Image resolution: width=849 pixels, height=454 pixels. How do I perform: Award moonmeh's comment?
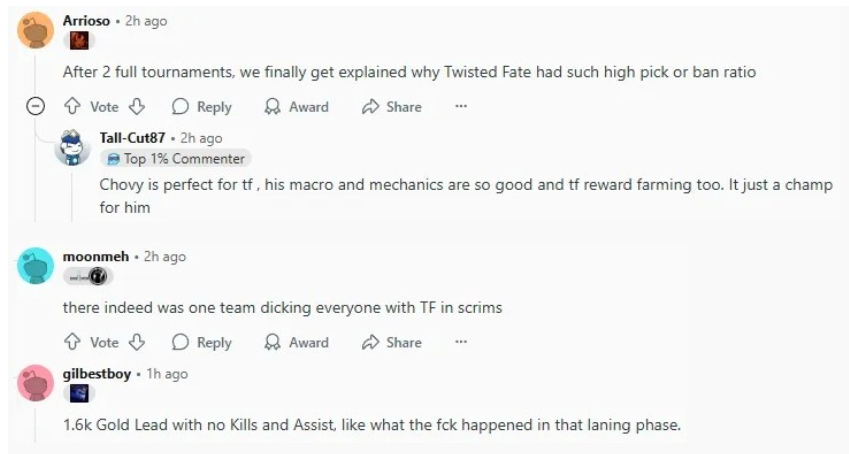296,342
